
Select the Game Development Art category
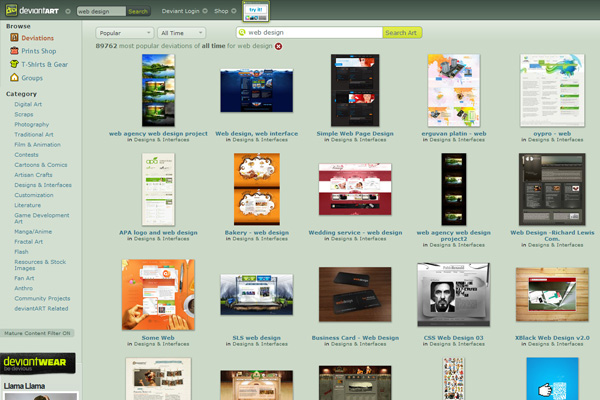click(x=42, y=218)
